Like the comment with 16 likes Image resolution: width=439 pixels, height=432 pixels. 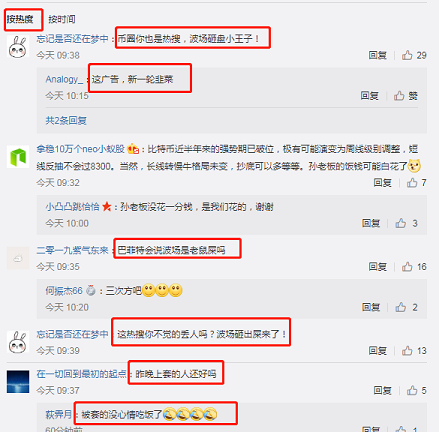click(x=407, y=267)
